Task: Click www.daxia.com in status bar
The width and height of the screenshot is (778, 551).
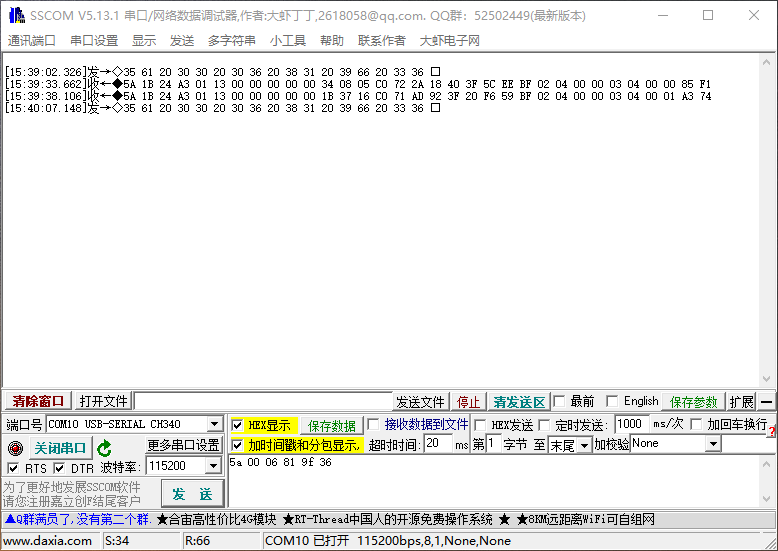Action: [48, 541]
